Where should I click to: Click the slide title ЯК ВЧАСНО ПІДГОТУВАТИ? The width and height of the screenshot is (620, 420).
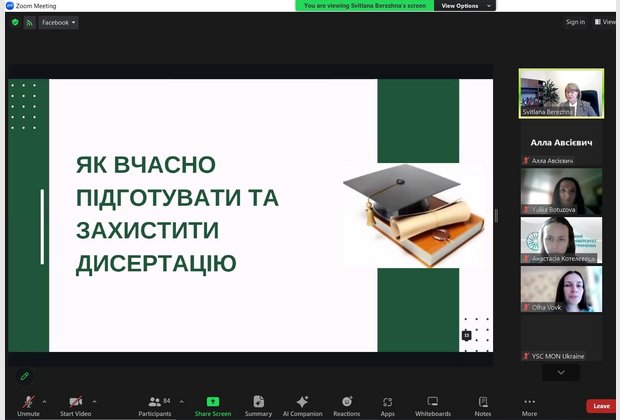pos(177,214)
